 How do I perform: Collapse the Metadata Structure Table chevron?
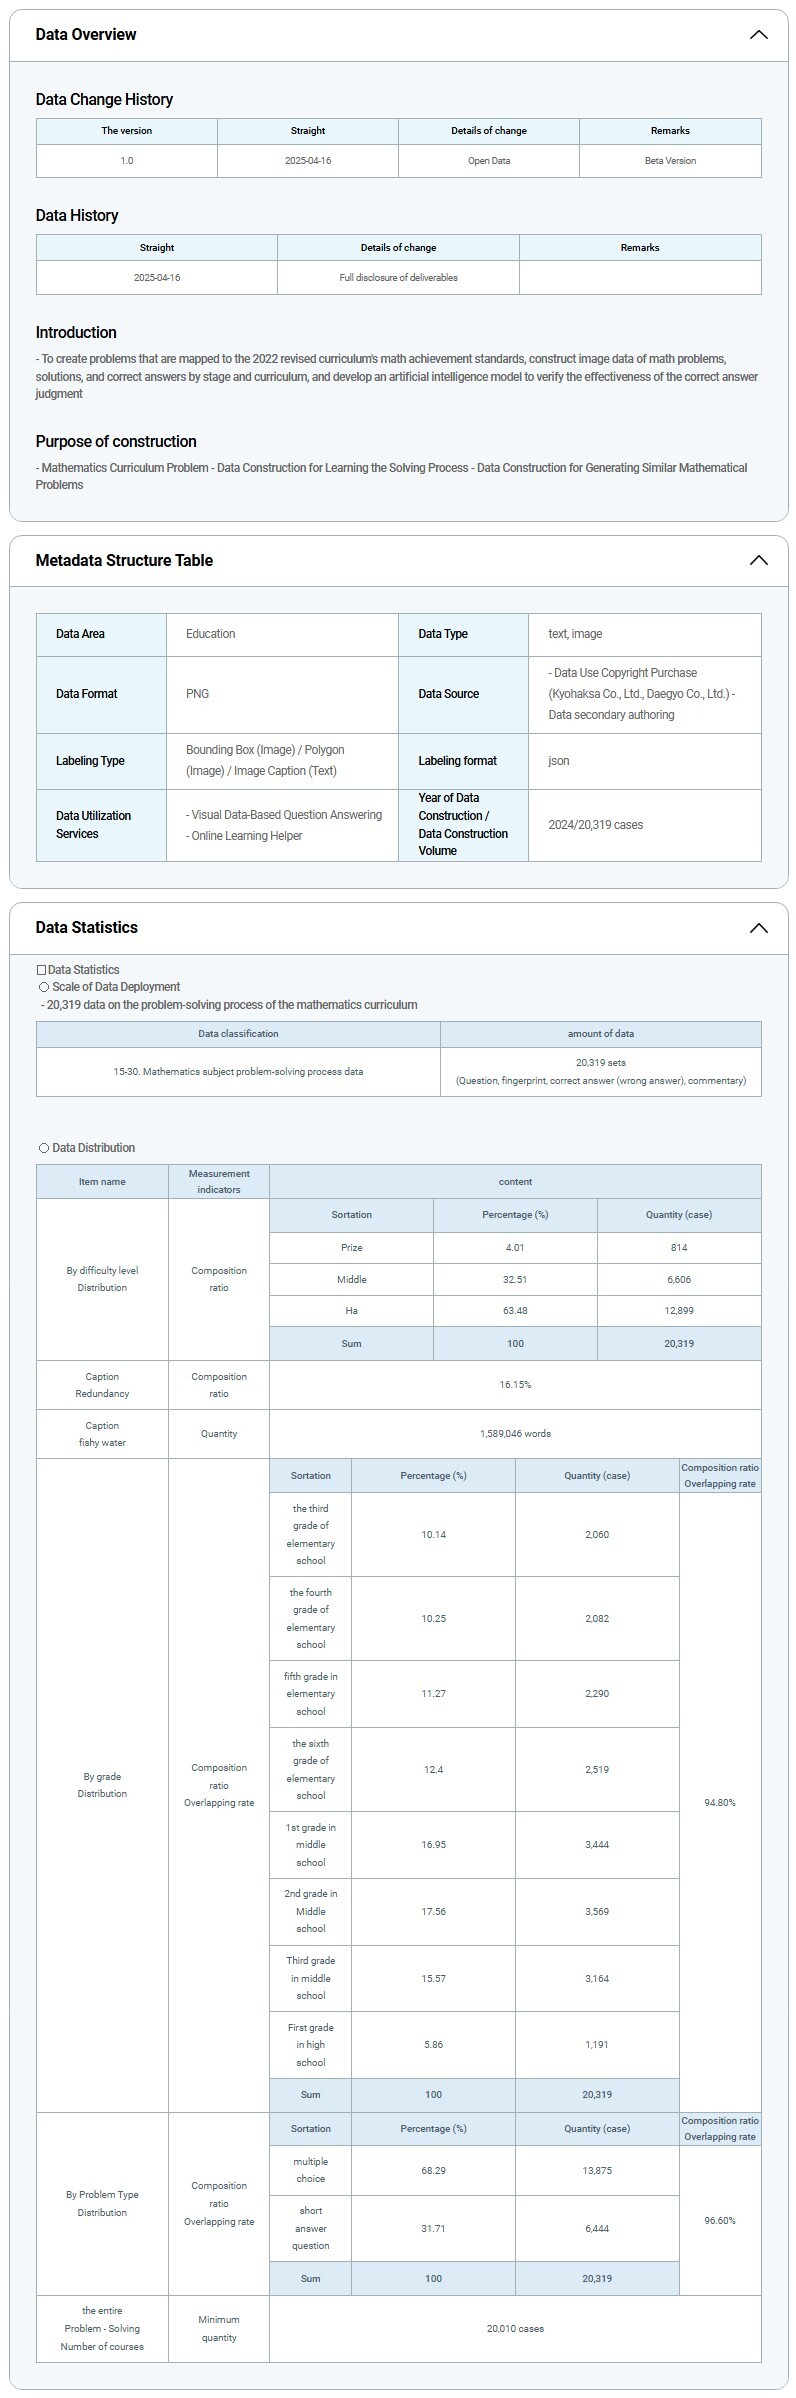758,560
